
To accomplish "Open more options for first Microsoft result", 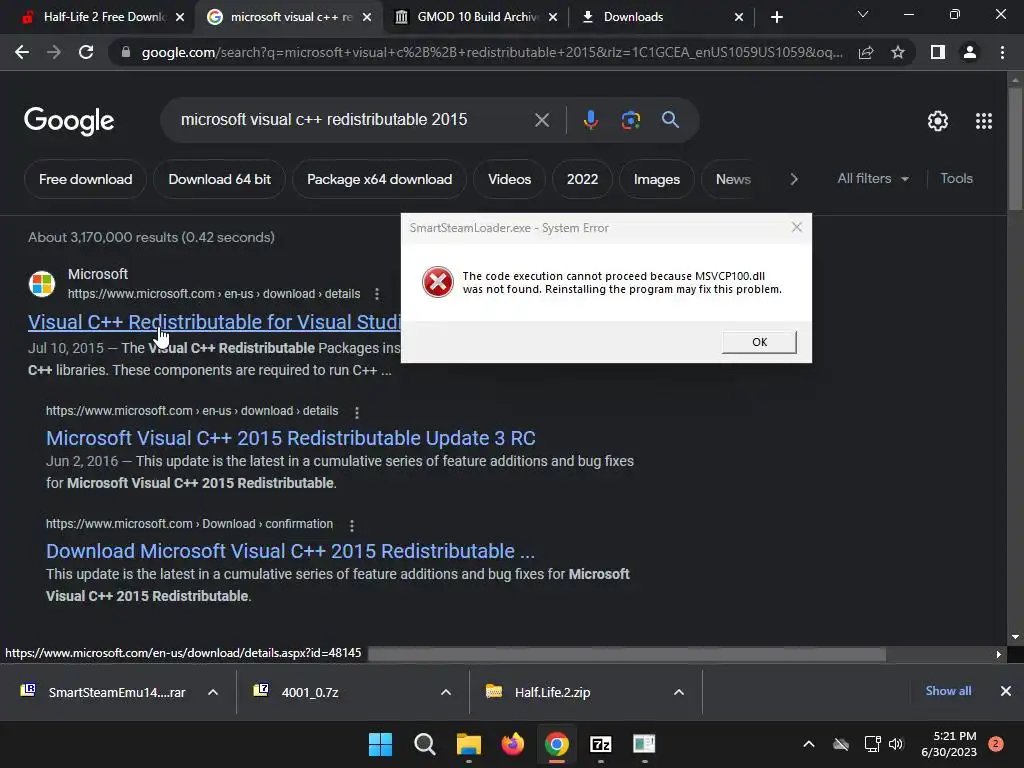I will tap(377, 295).
